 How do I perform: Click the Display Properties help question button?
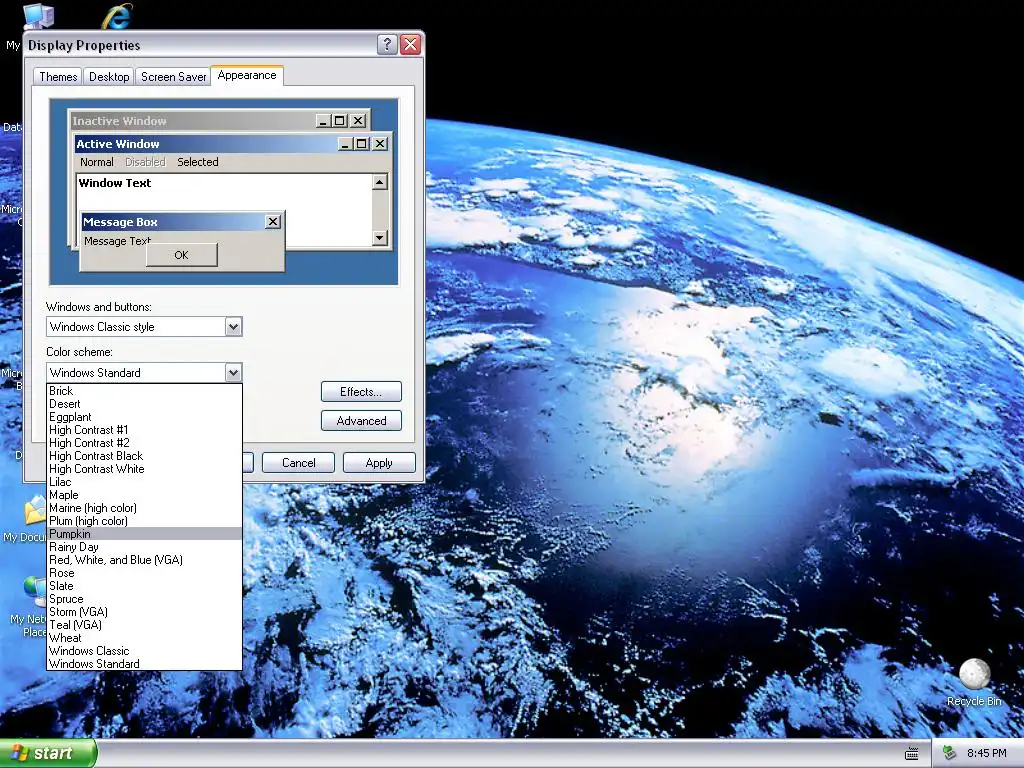pos(387,44)
